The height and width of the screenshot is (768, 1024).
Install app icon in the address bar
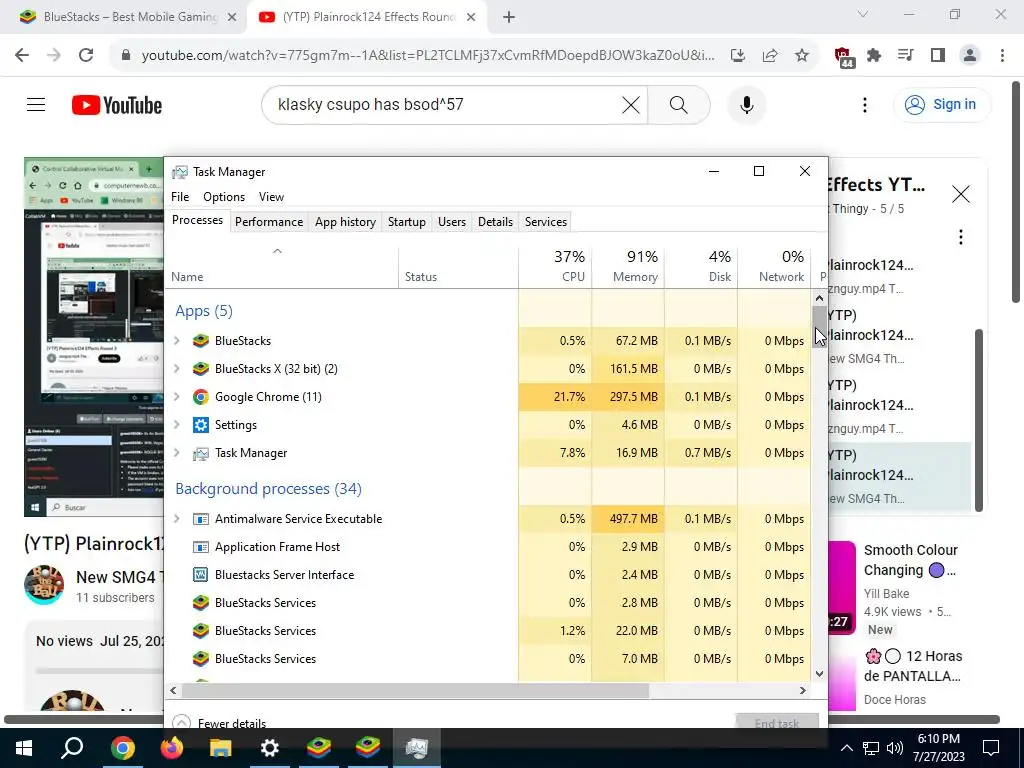pos(738,55)
